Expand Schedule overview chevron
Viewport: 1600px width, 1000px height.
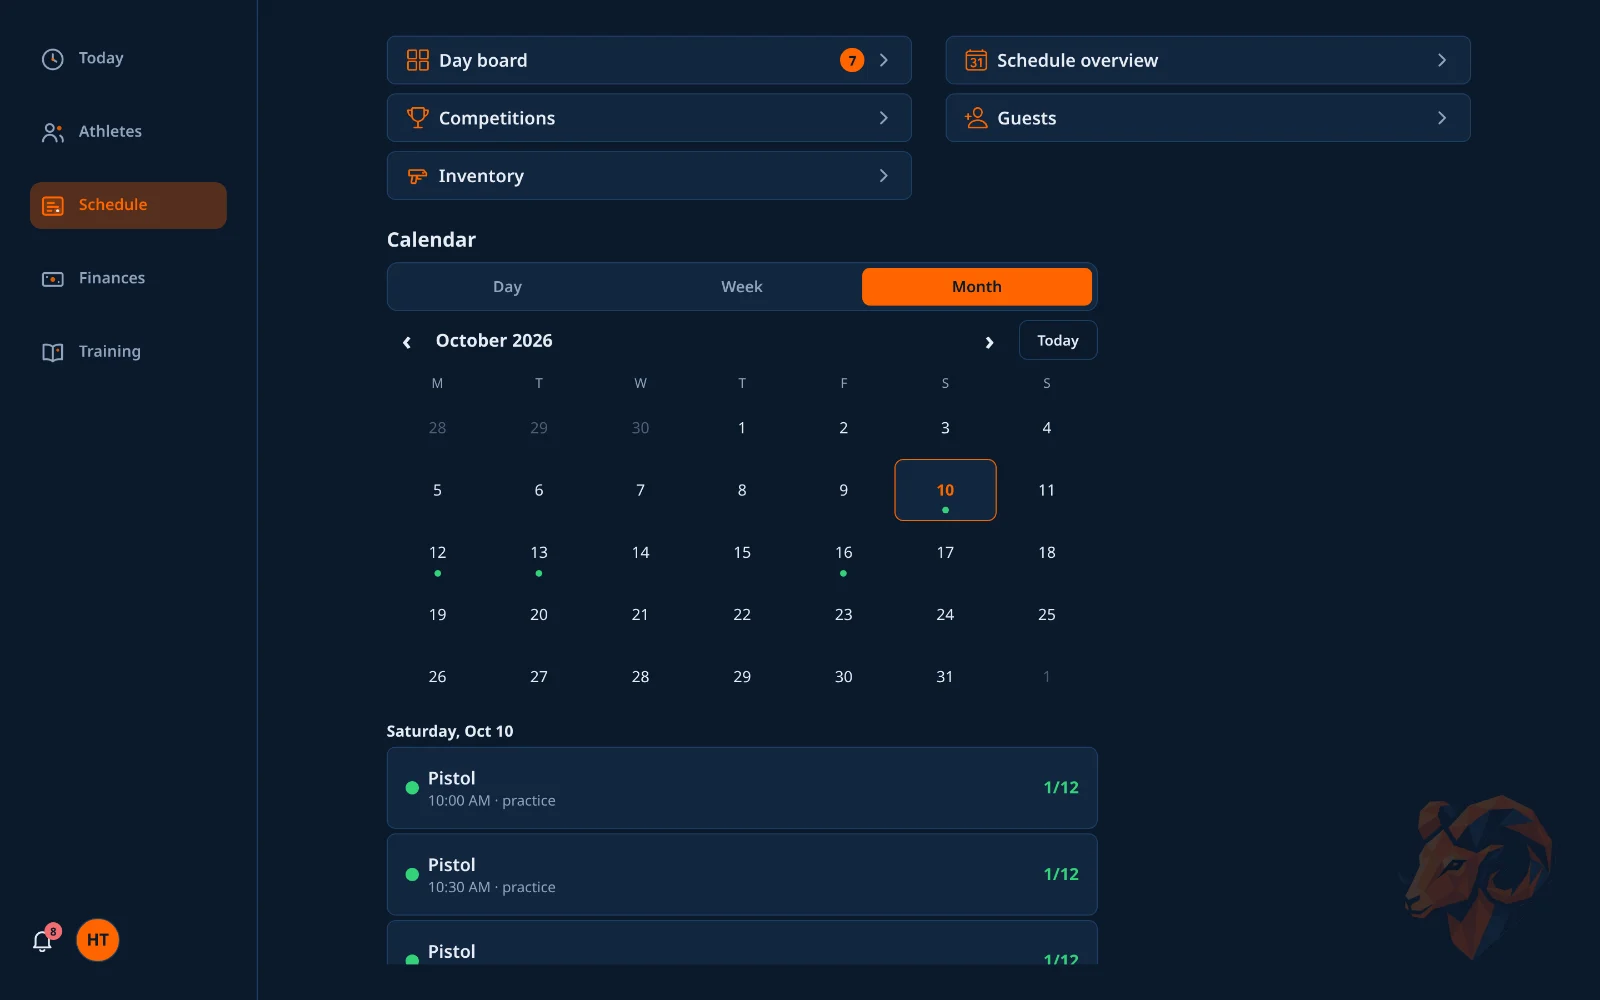pos(1442,60)
